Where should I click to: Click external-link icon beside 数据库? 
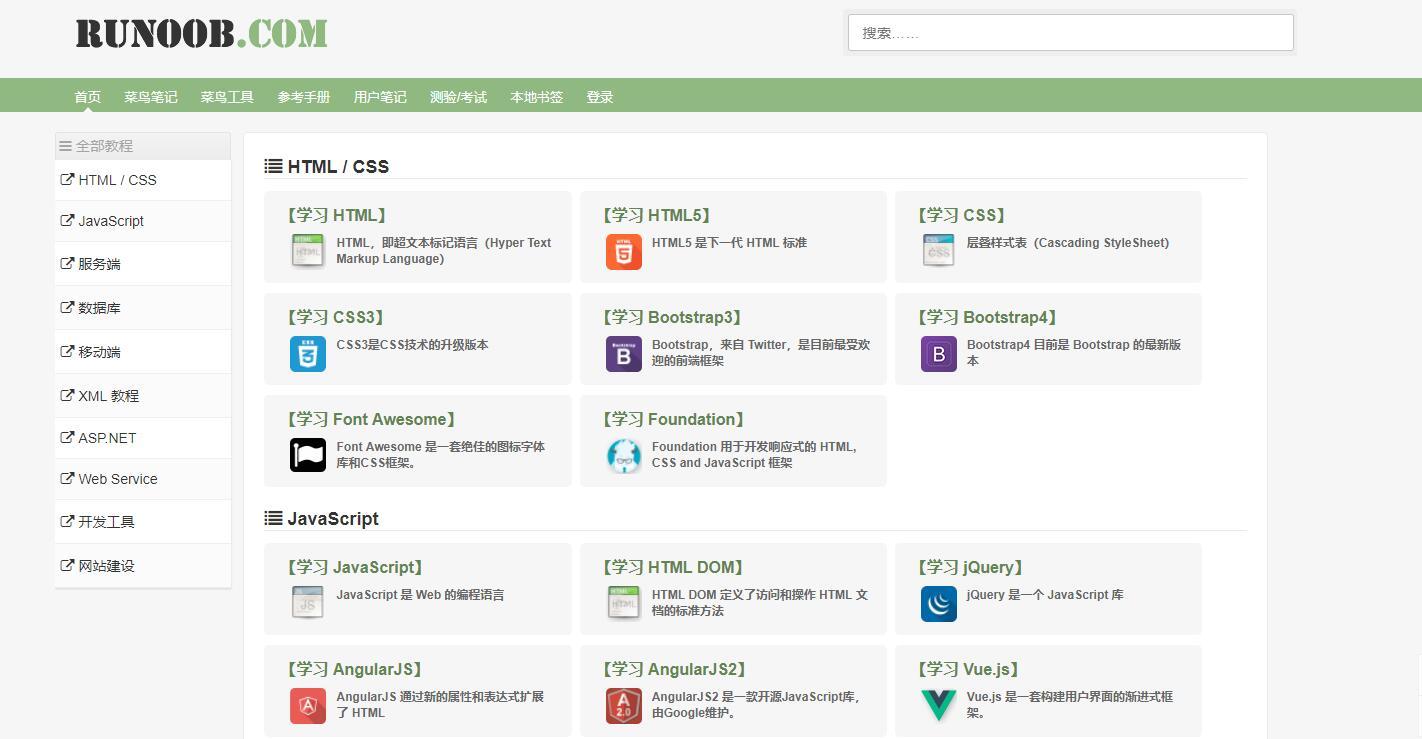click(x=67, y=308)
